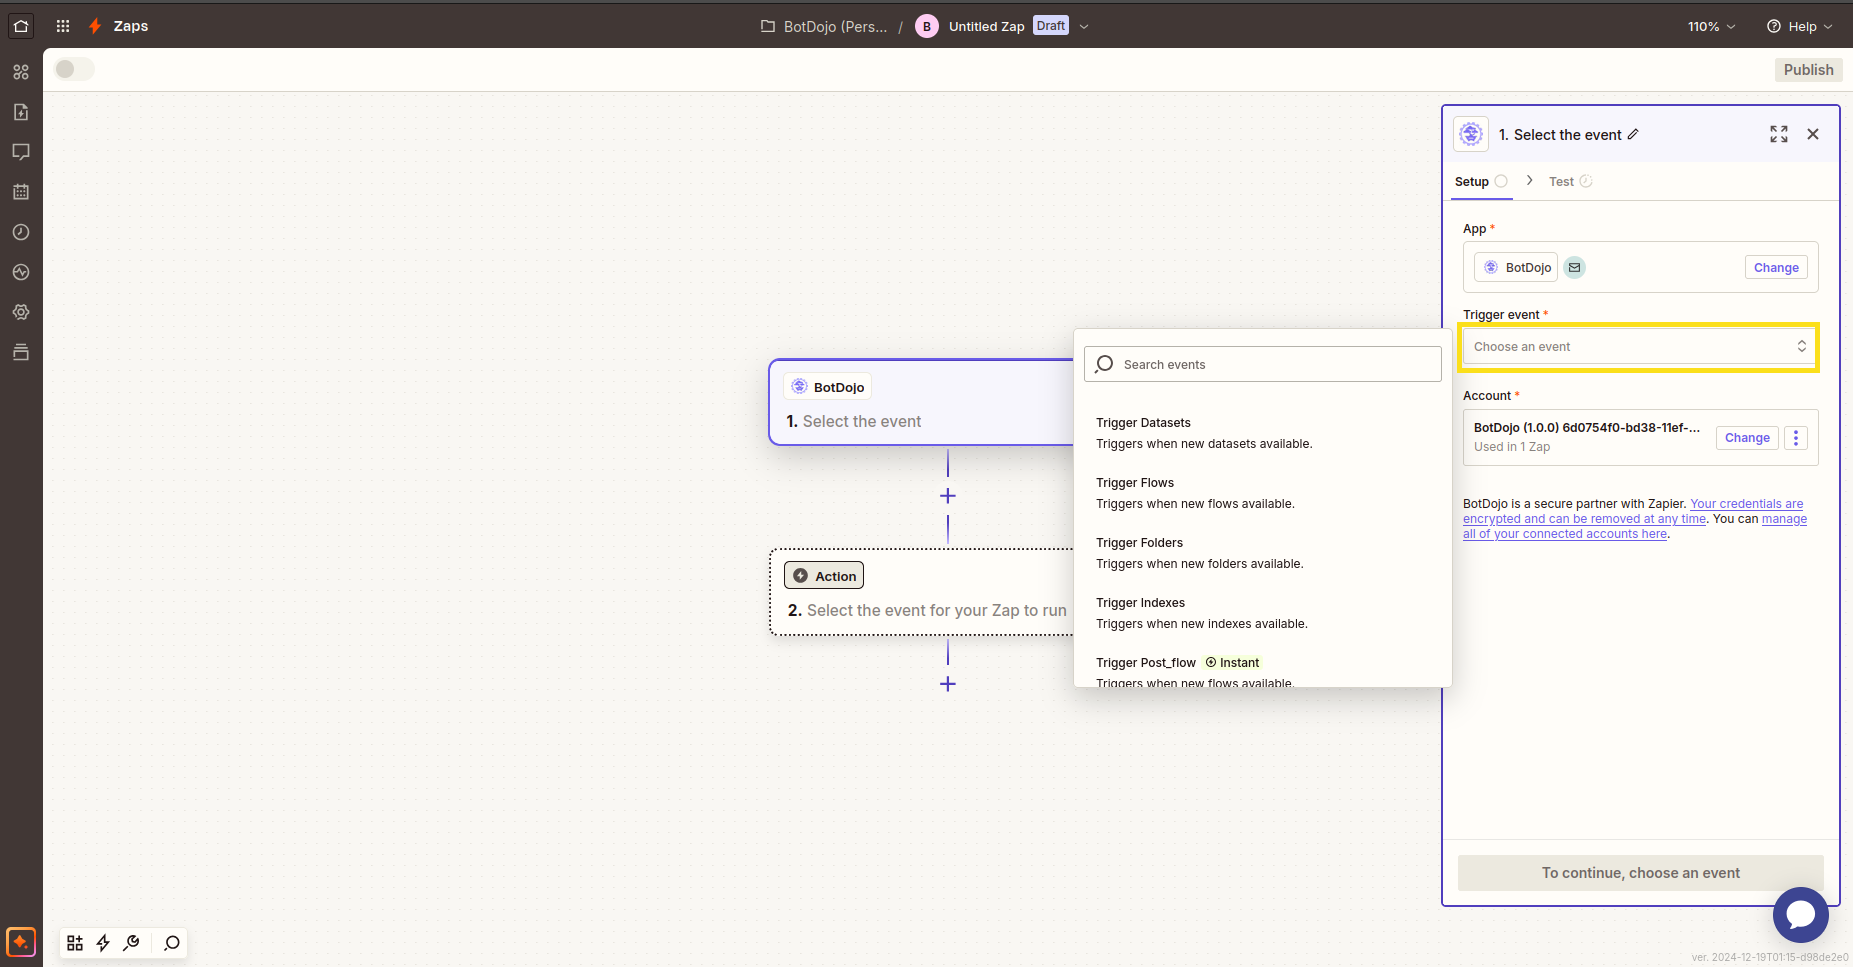Open the activity status icon in sidebar
Viewport: 1853px width, 967px height.
21,272
